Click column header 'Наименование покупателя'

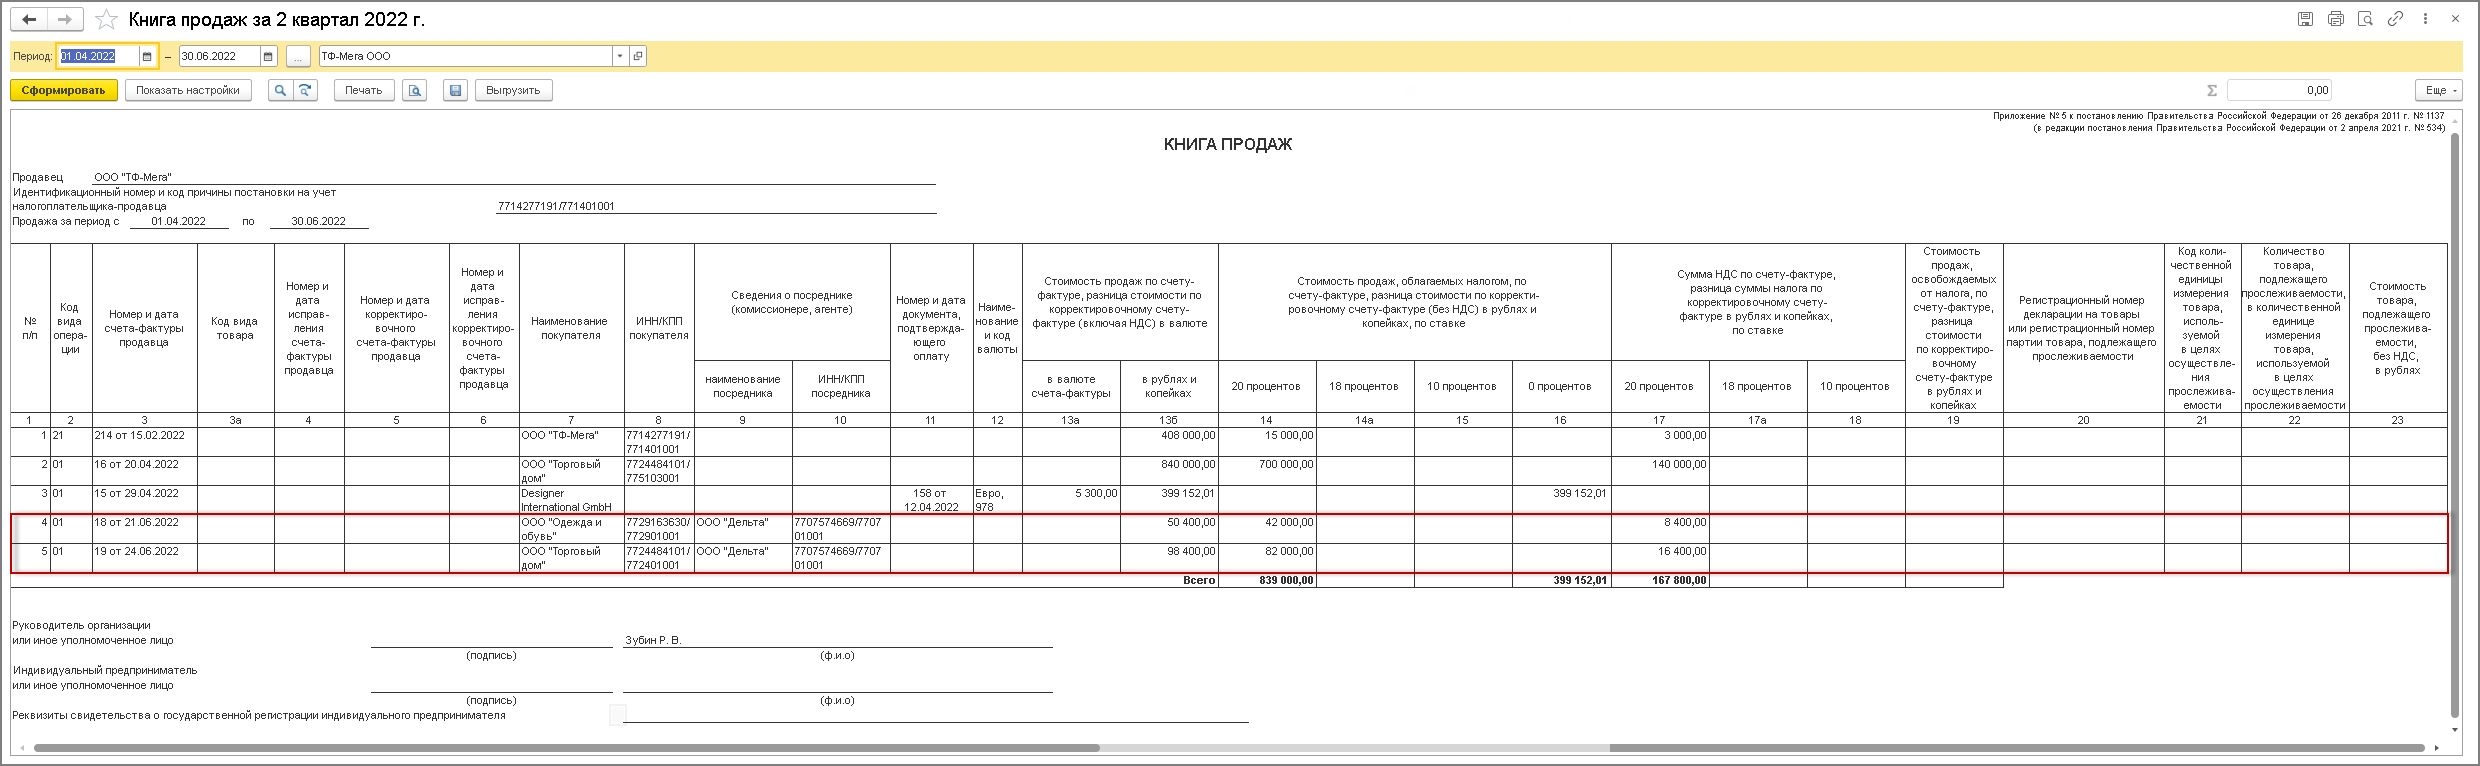[x=572, y=328]
